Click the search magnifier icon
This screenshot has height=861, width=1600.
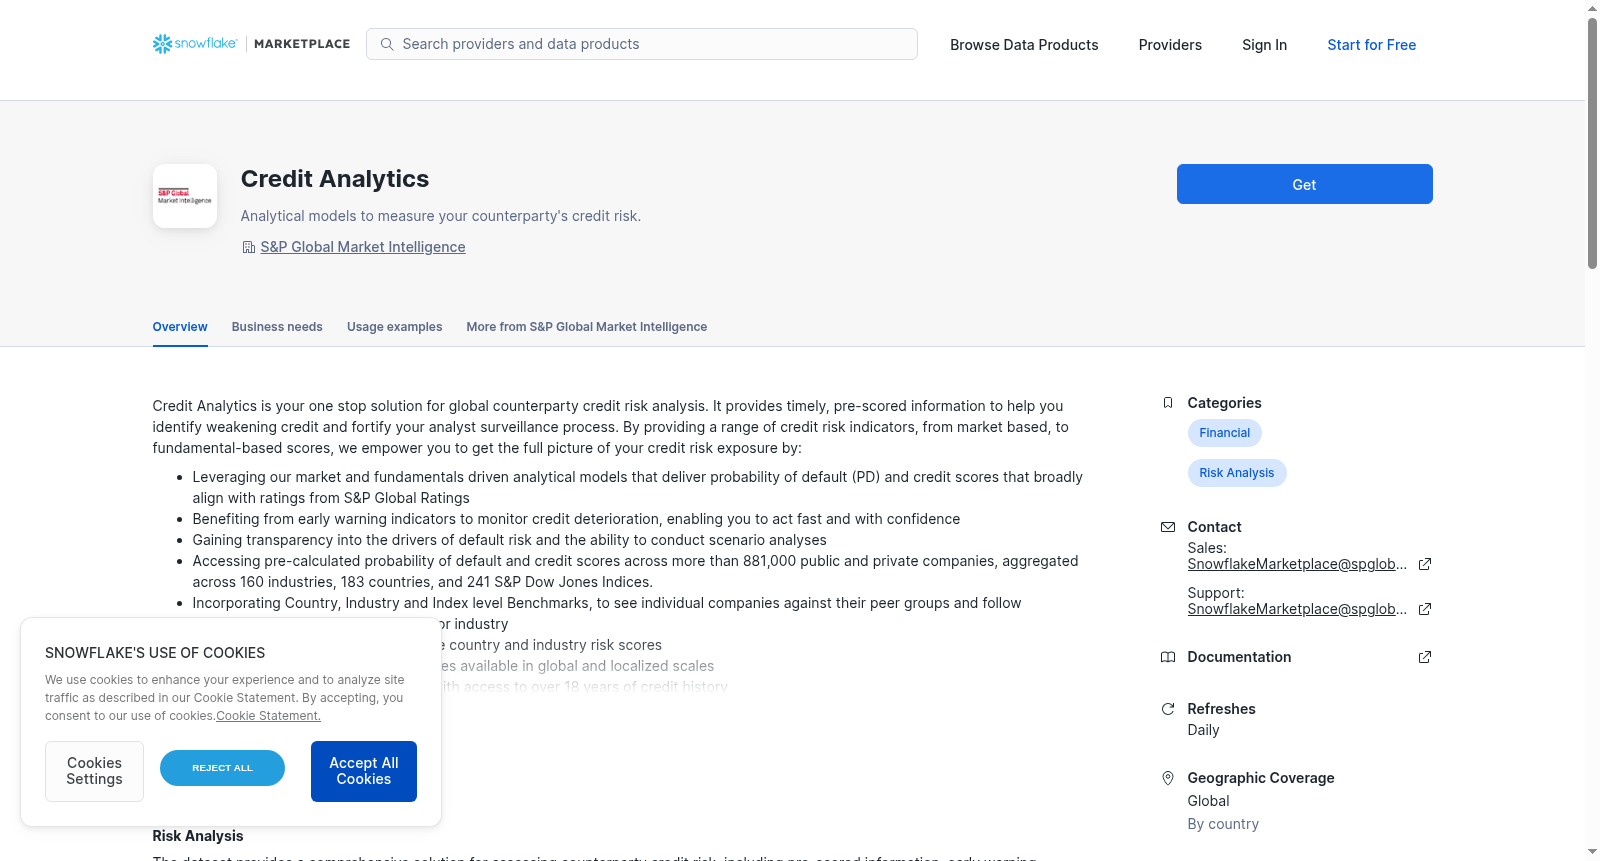[x=387, y=44]
